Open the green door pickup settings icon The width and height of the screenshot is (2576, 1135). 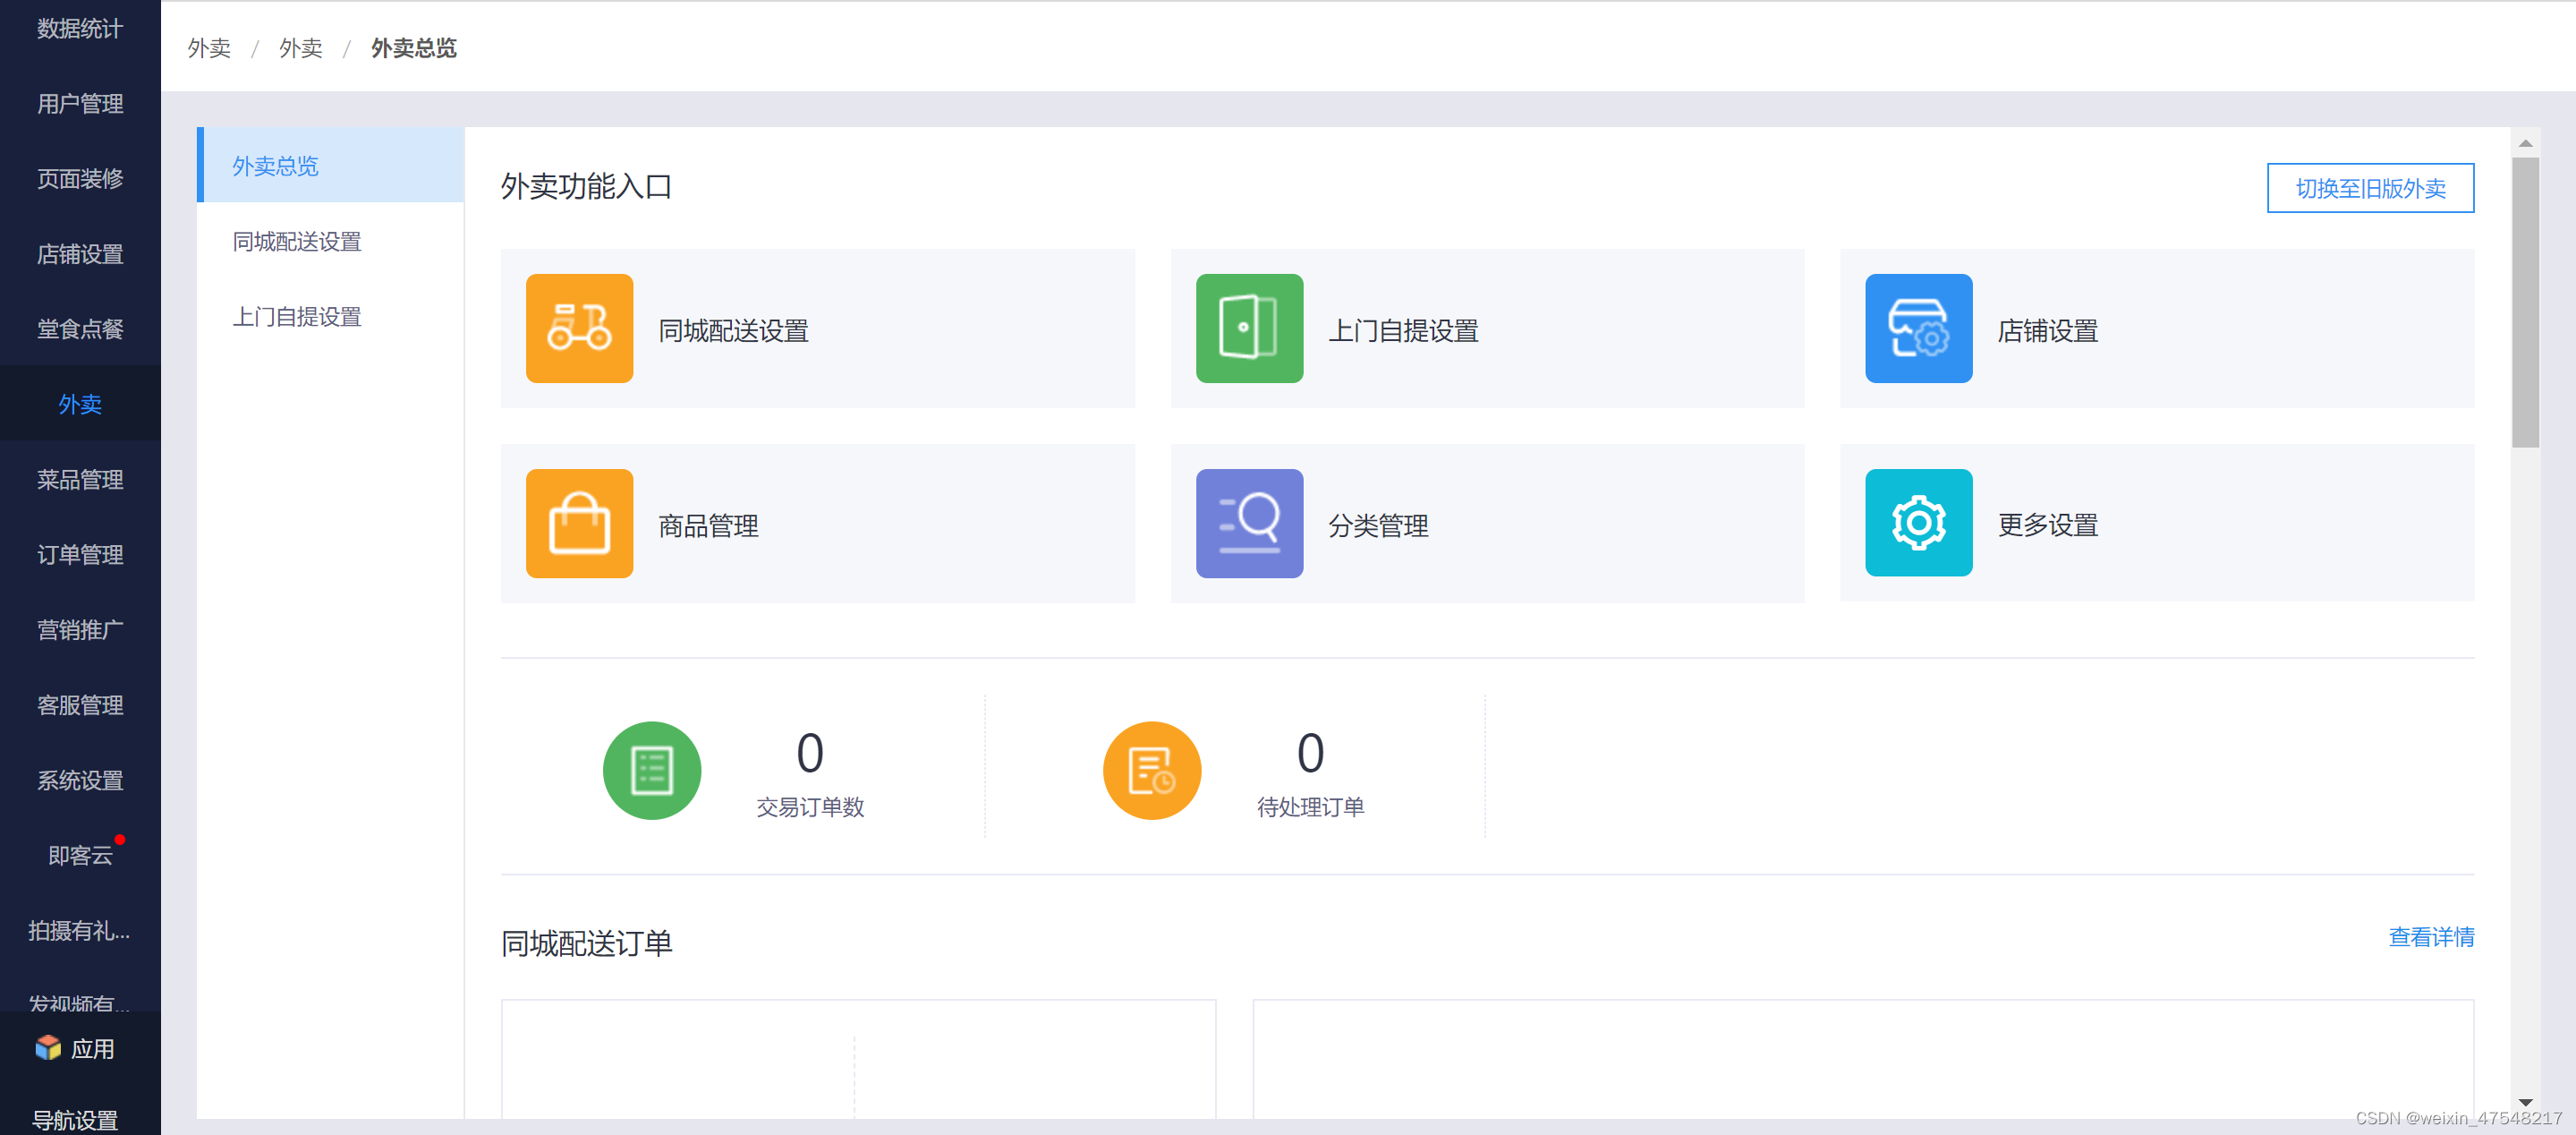tap(1248, 328)
